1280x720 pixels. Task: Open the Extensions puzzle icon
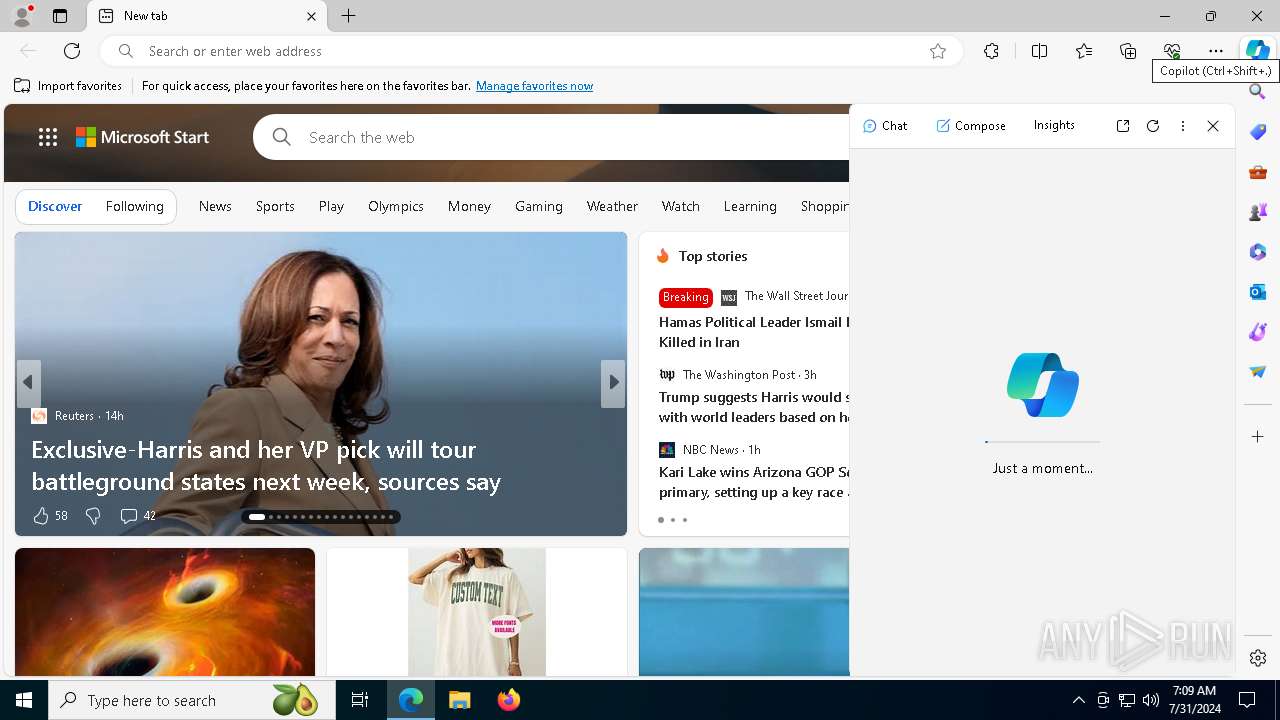coord(991,51)
